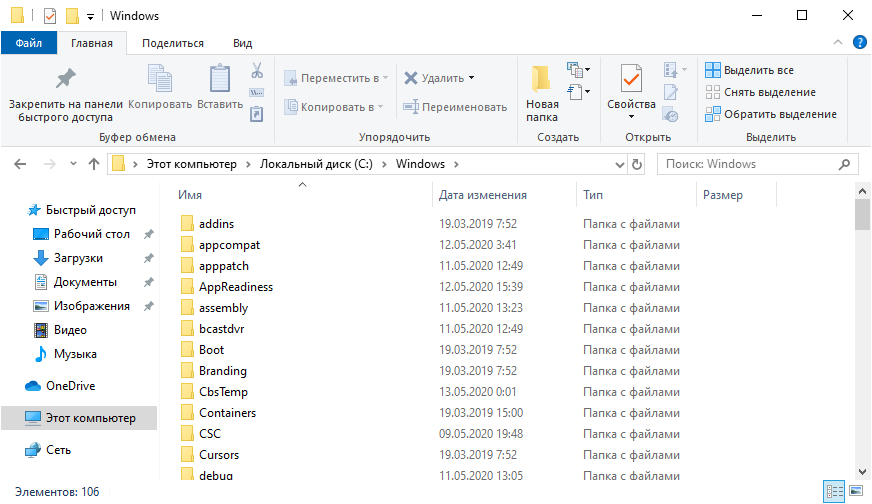Screen dimensions: 872x504
Task: Click the Cut scissors icon
Action: pos(256,71)
